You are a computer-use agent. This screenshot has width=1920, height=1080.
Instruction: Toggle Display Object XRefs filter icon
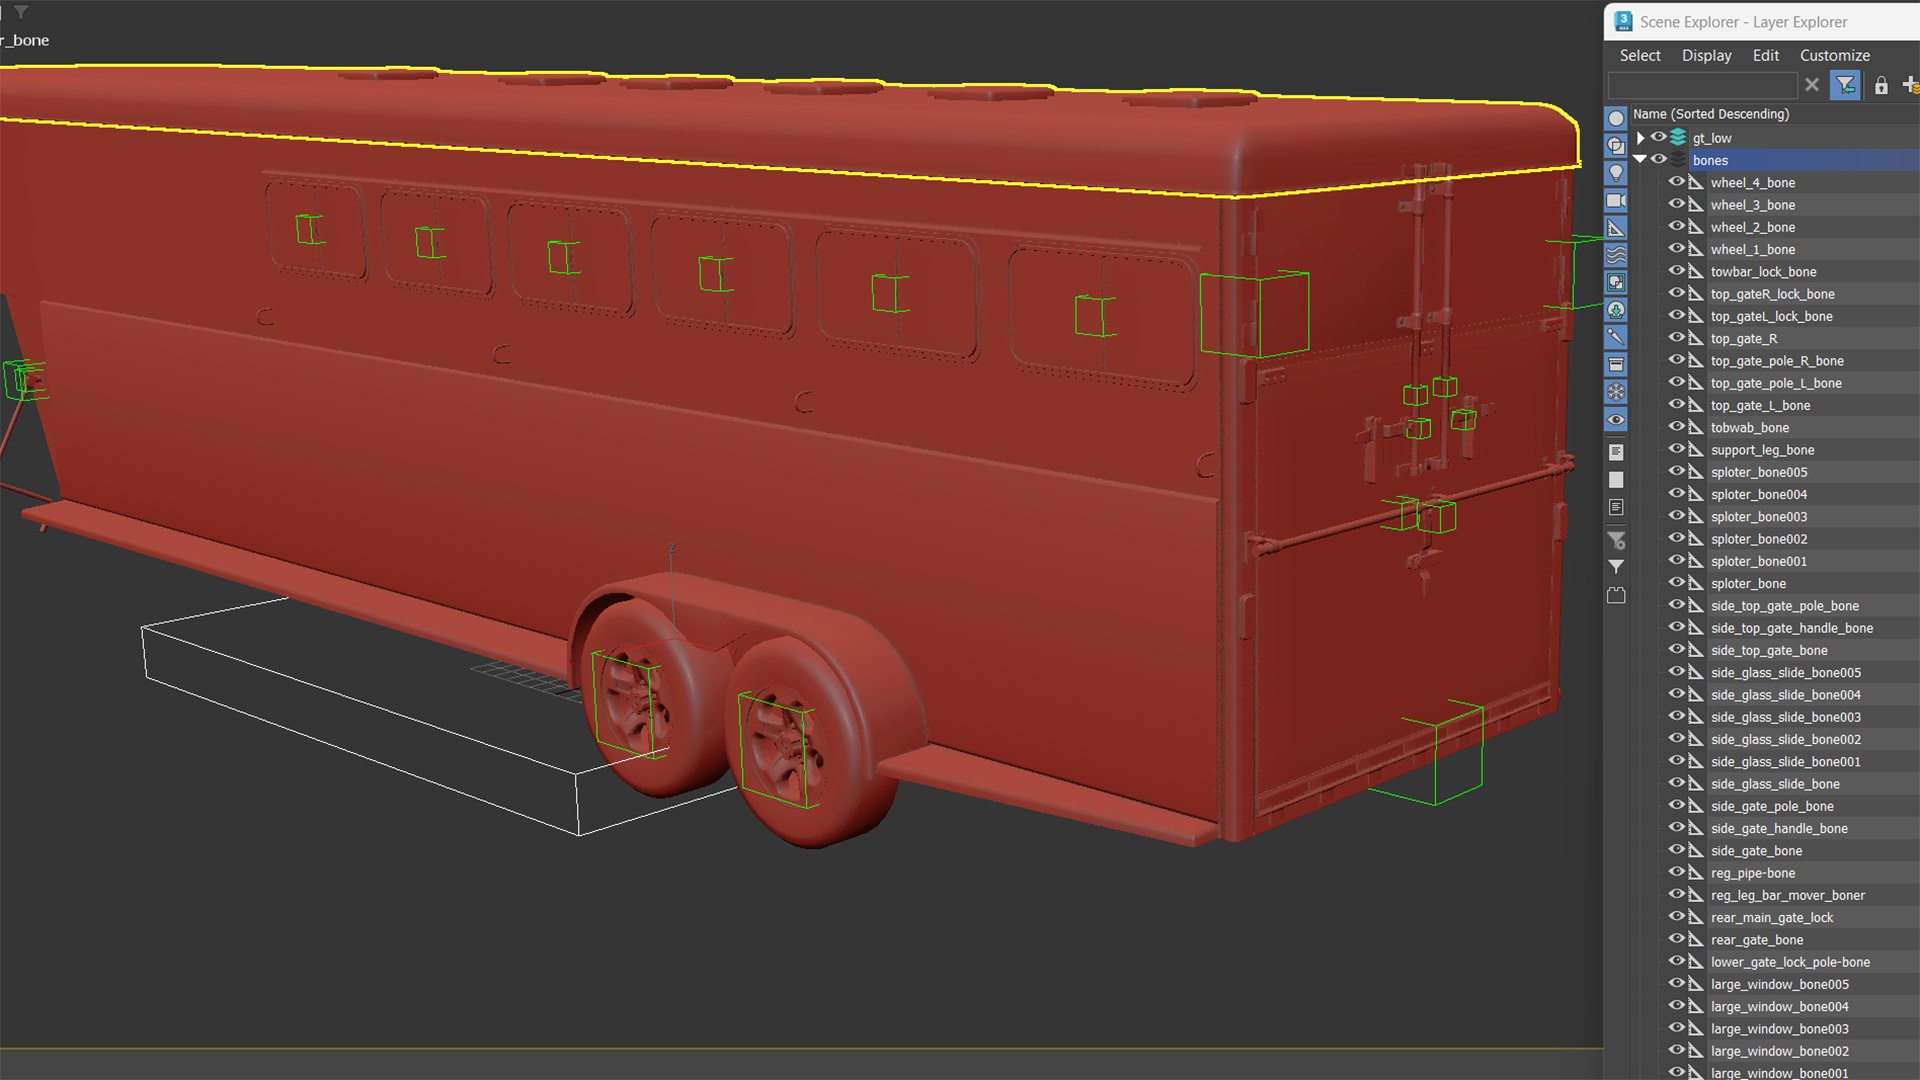coord(1616,310)
